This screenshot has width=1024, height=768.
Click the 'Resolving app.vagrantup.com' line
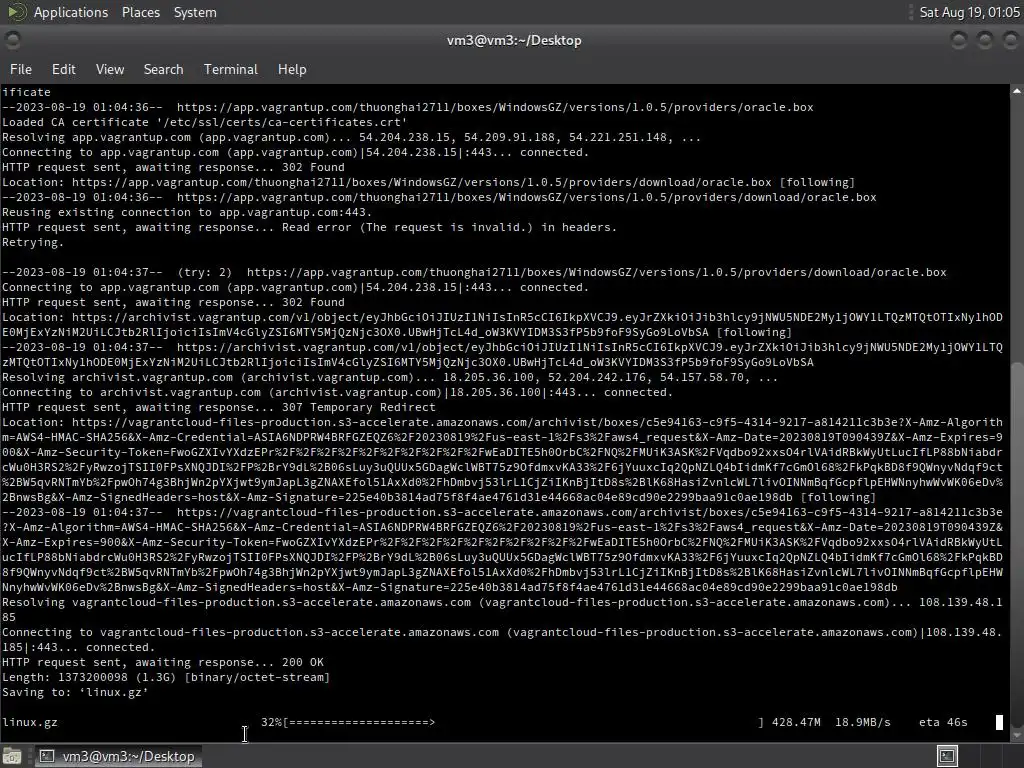[351, 136]
